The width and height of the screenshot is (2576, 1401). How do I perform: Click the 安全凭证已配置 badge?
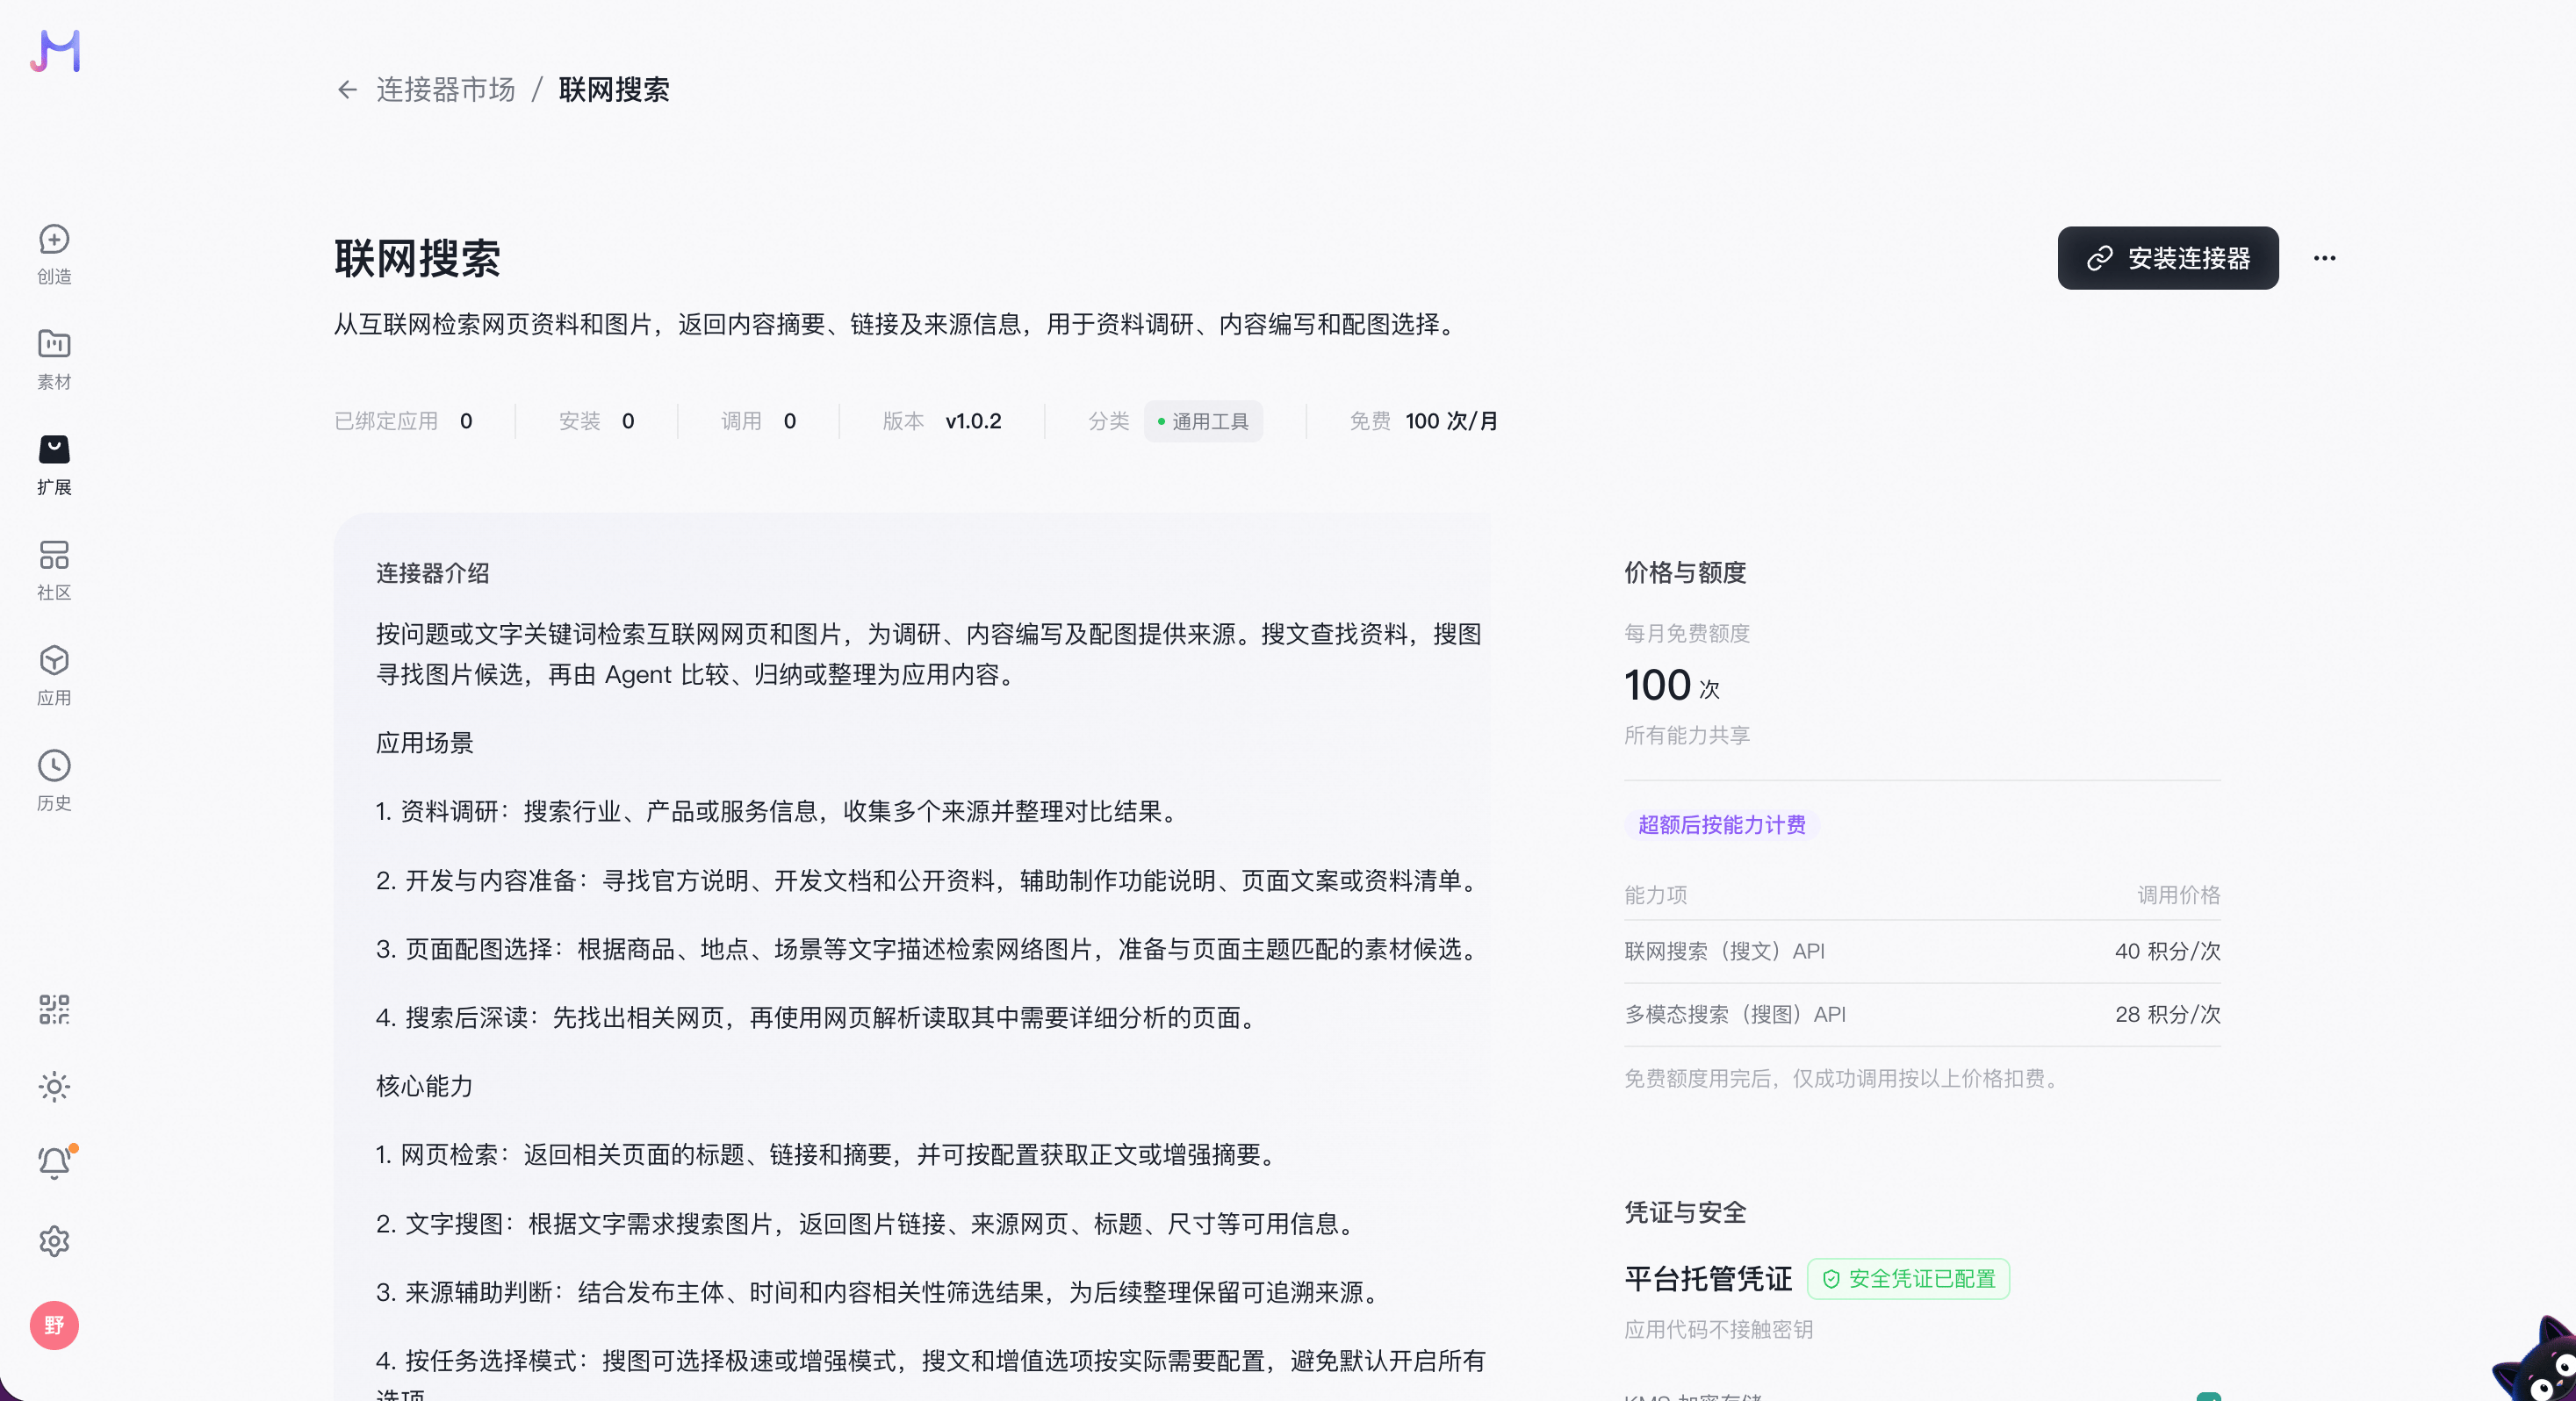(x=1908, y=1279)
